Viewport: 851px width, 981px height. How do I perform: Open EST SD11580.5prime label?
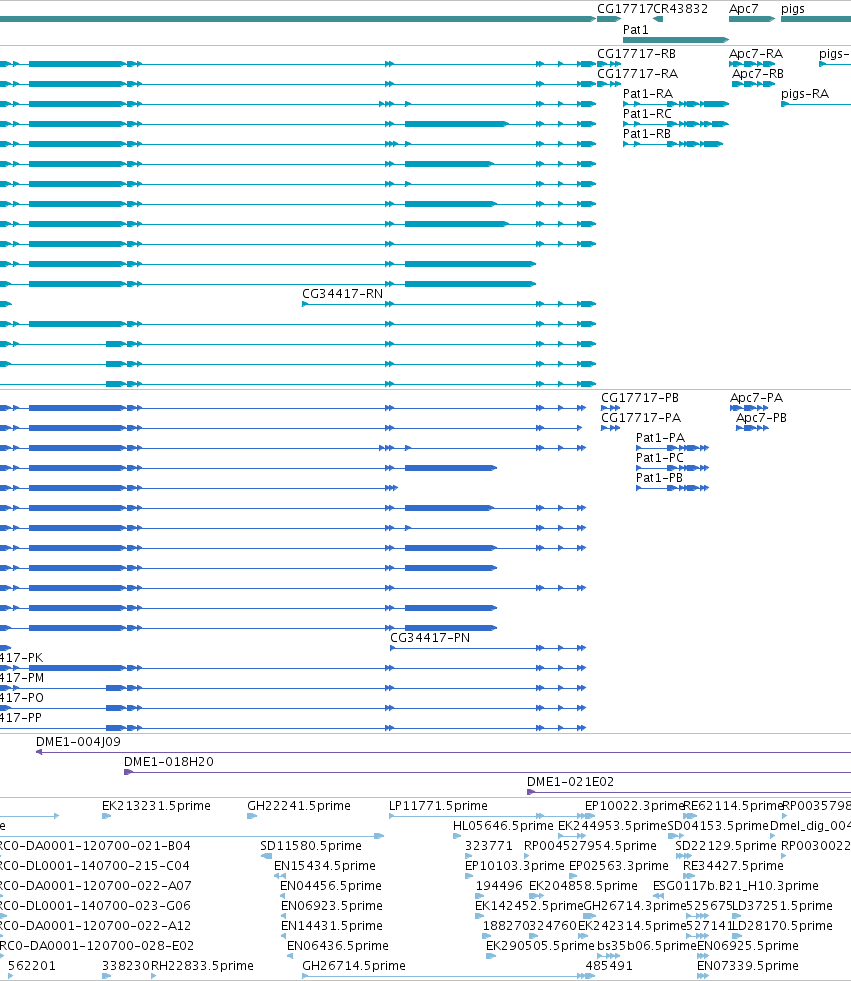click(x=311, y=846)
